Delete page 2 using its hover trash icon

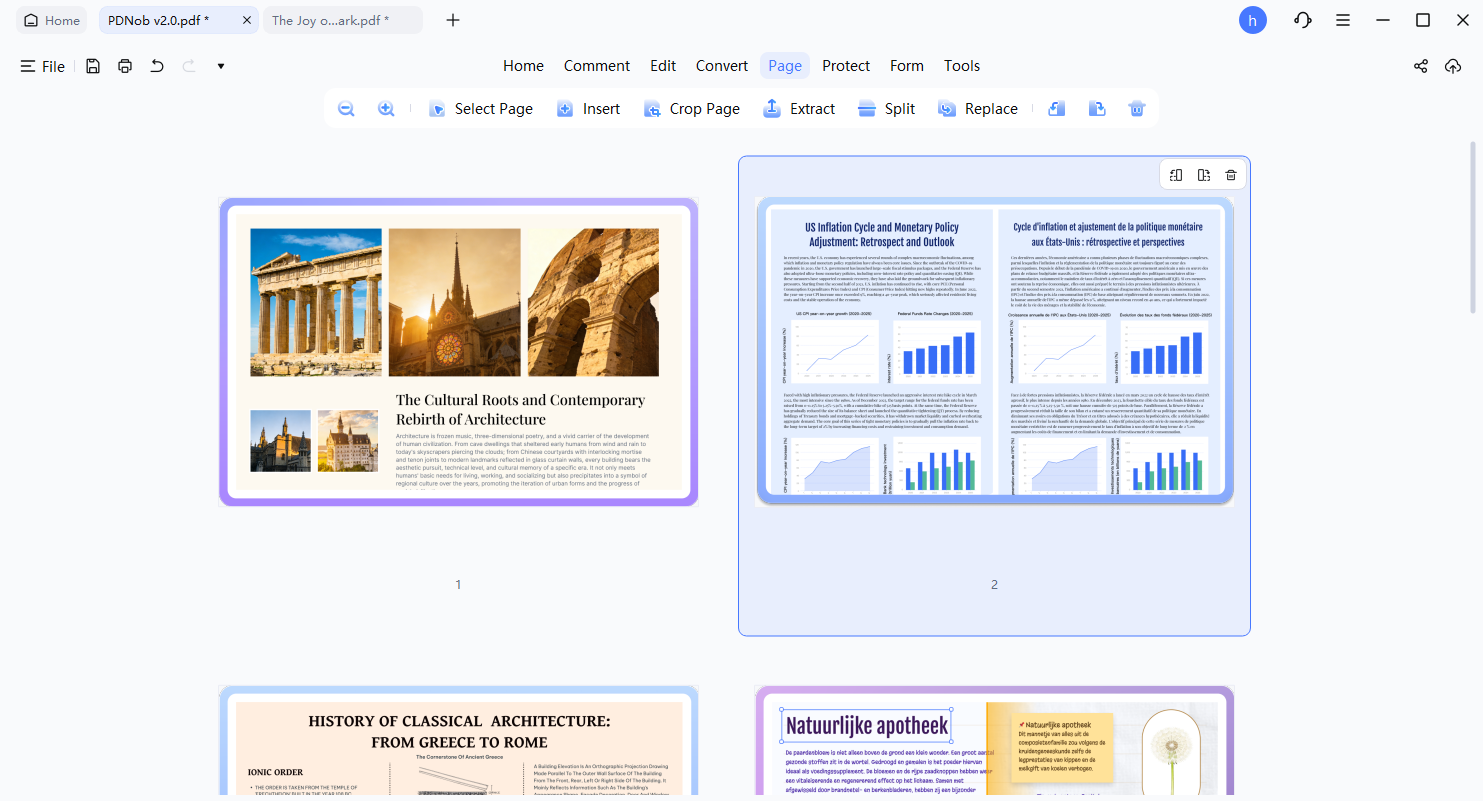coord(1230,174)
